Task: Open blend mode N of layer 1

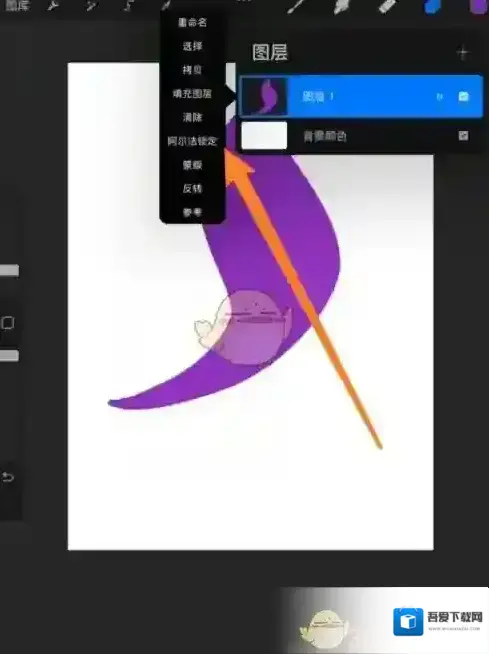Action: (x=439, y=97)
